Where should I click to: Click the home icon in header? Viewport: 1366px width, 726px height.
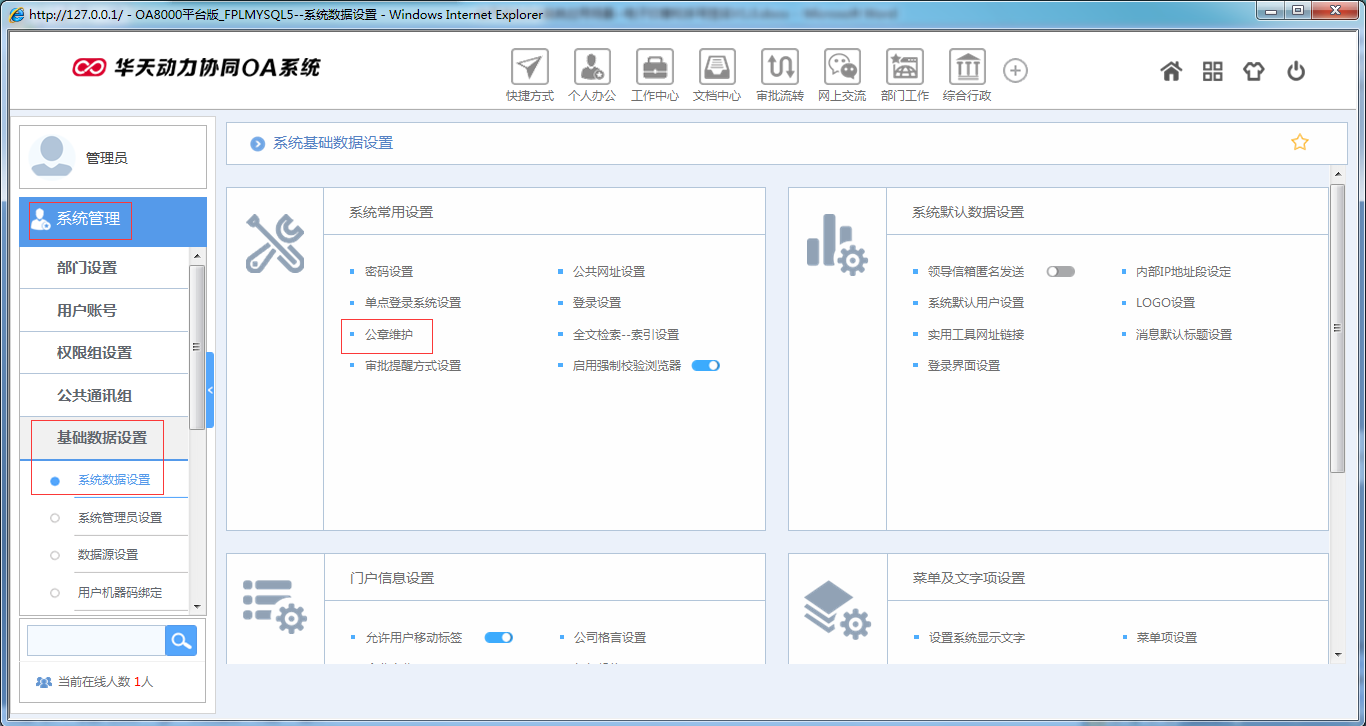1171,71
